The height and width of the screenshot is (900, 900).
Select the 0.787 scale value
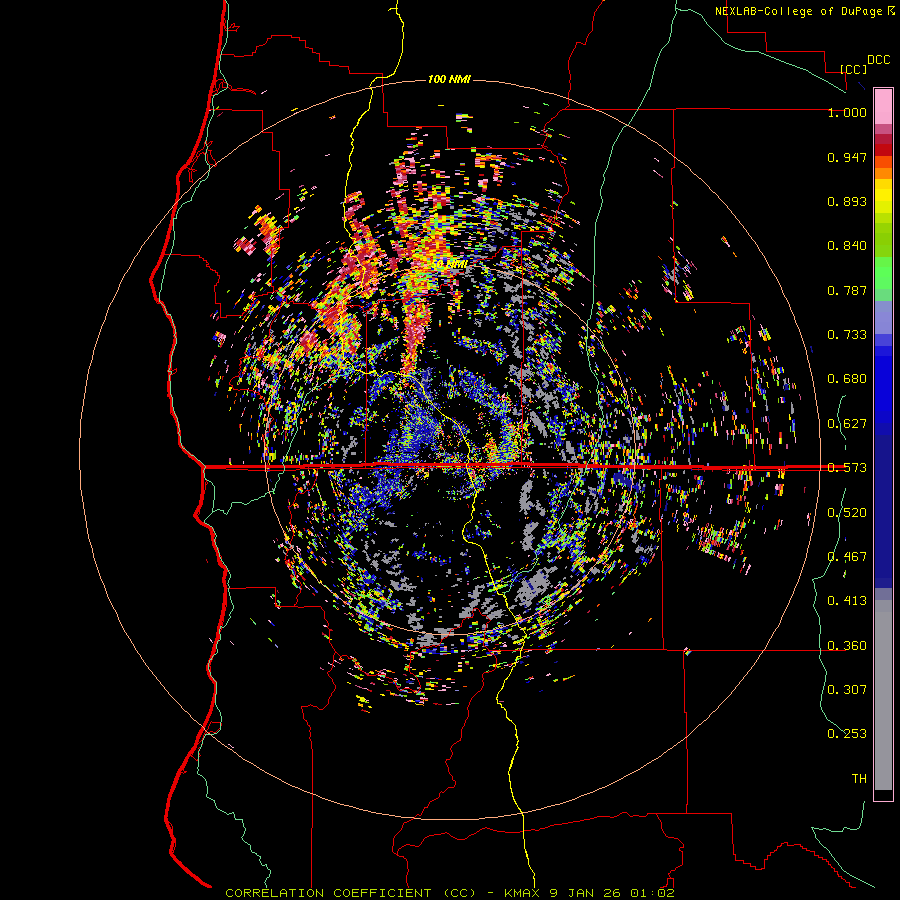[847, 290]
